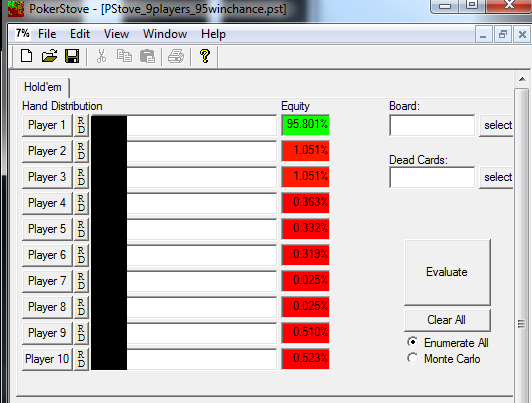Click the RD button for Player 10
Image resolution: width=532 pixels, height=403 pixels.
81,359
